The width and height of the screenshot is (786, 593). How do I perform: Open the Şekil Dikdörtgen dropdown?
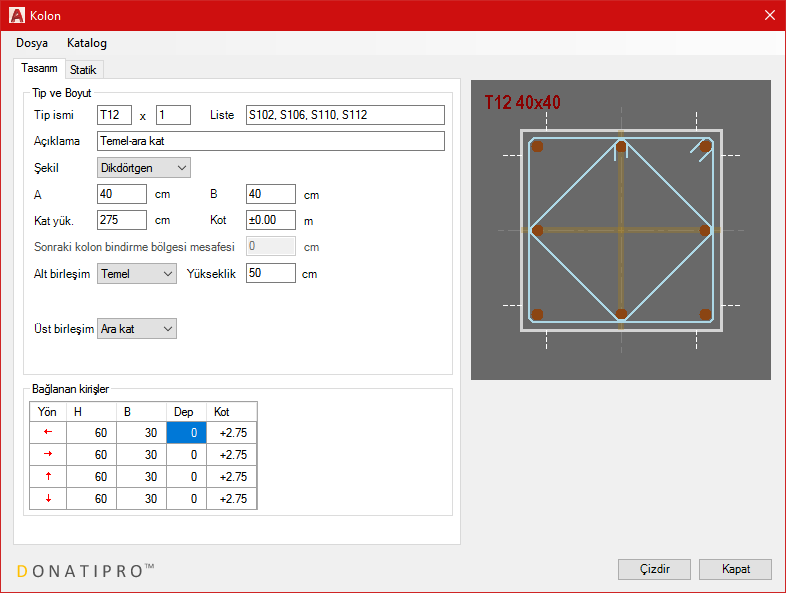coord(143,168)
